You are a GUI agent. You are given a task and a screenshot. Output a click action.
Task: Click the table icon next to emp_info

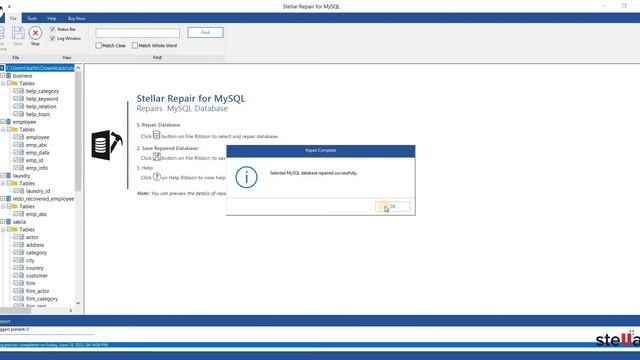[x=22, y=168]
